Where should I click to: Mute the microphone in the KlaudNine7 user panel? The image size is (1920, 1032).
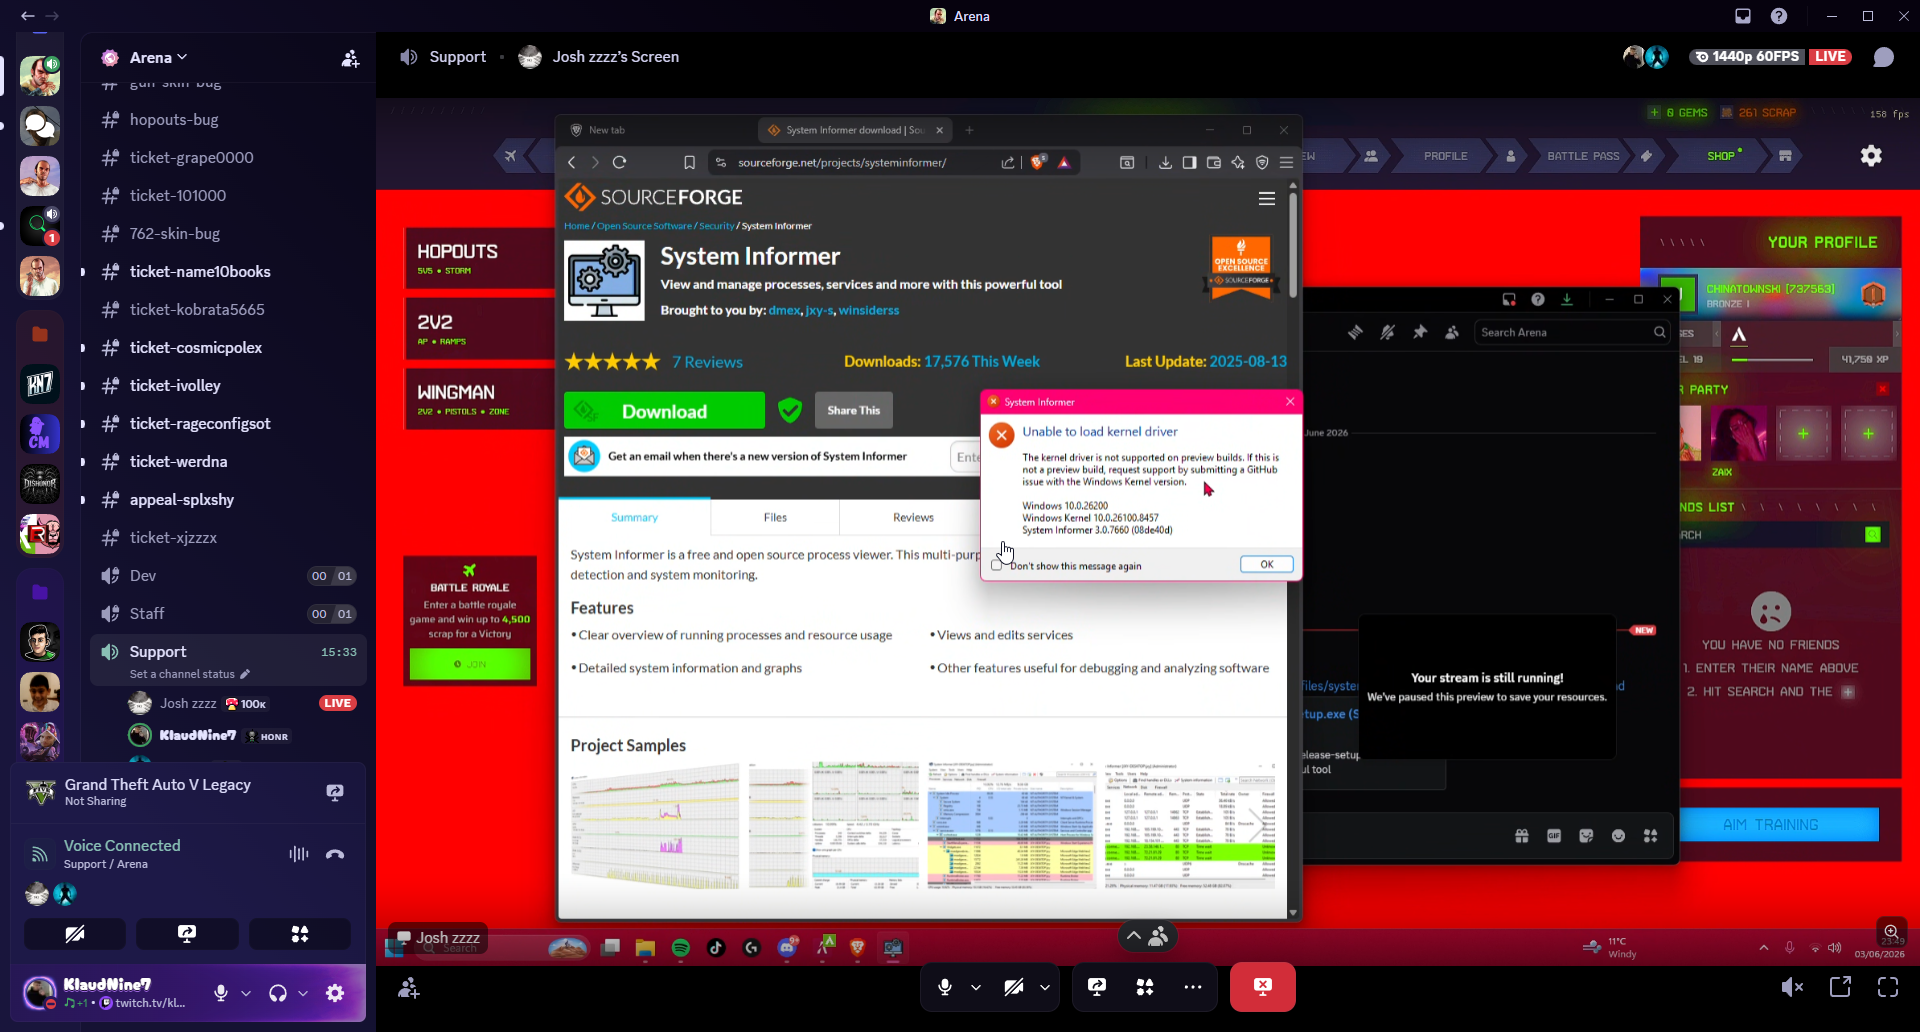point(221,993)
